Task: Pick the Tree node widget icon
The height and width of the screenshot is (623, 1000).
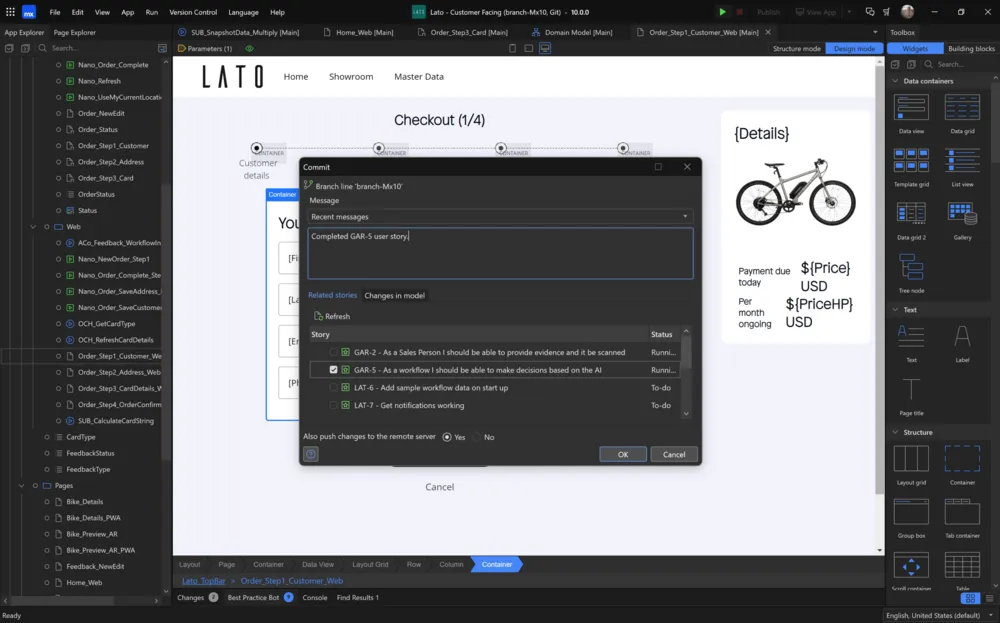Action: [911, 267]
